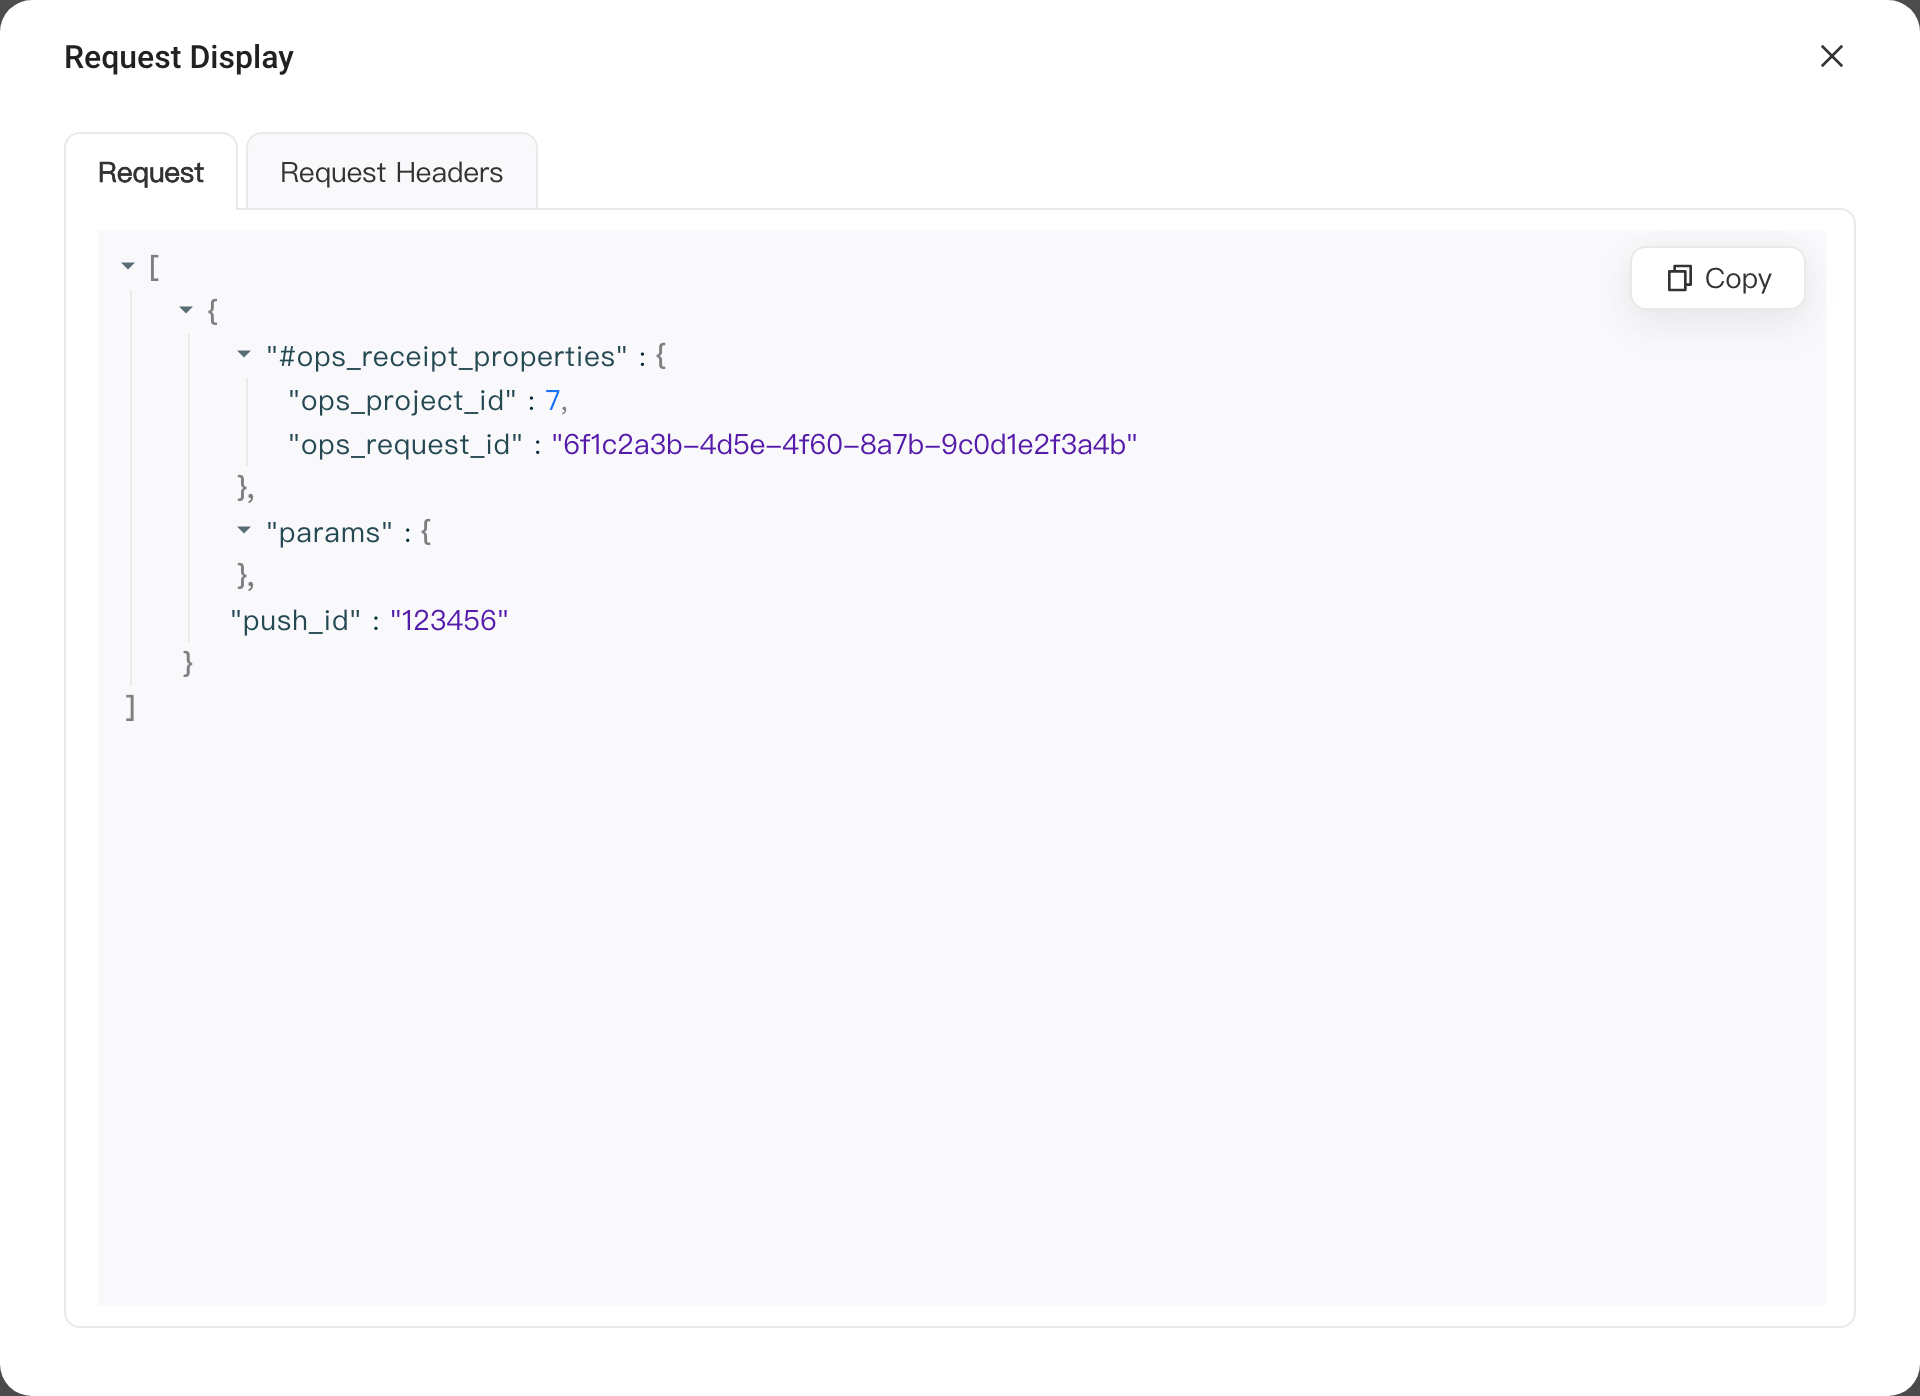The width and height of the screenshot is (1920, 1396).
Task: Click the "#ops_receipt_properties" key text
Action: pos(447,356)
